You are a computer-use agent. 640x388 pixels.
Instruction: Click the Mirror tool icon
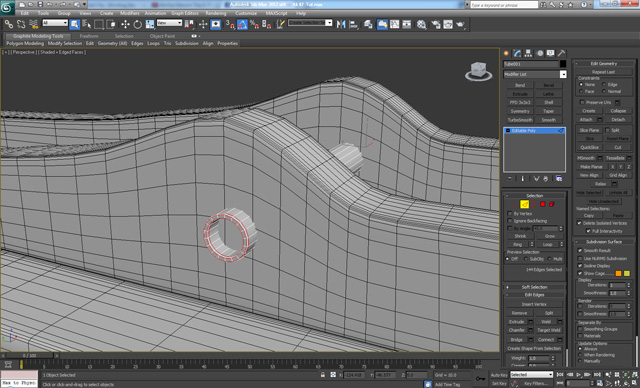coord(341,24)
